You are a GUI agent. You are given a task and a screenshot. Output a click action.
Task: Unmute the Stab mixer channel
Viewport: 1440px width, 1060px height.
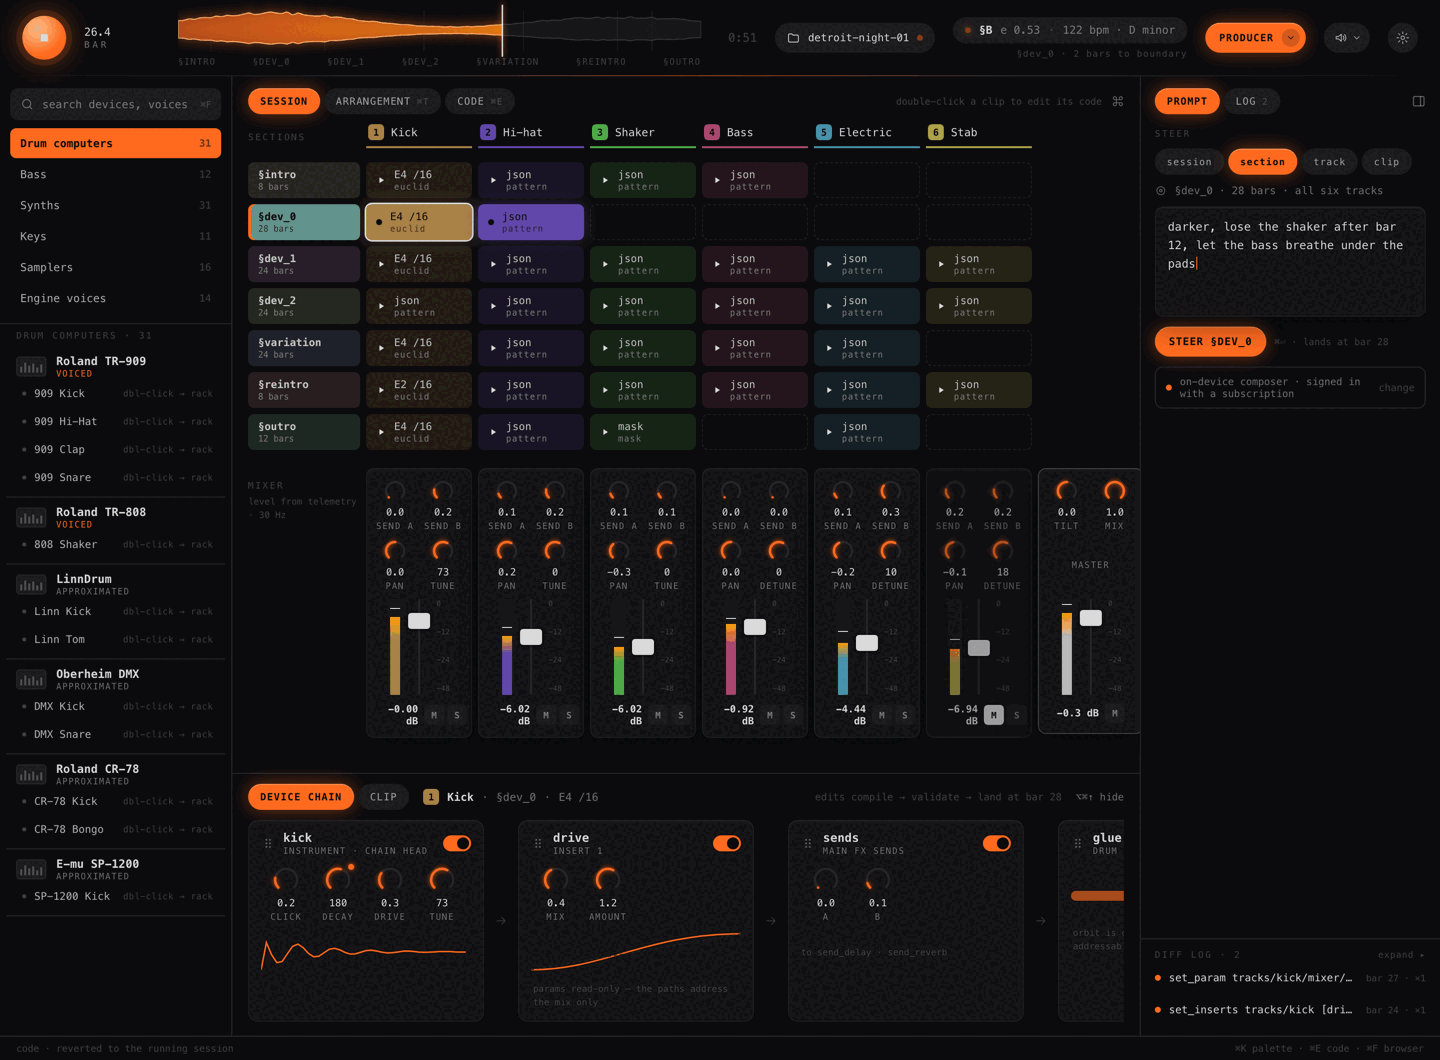pyautogui.click(x=994, y=715)
